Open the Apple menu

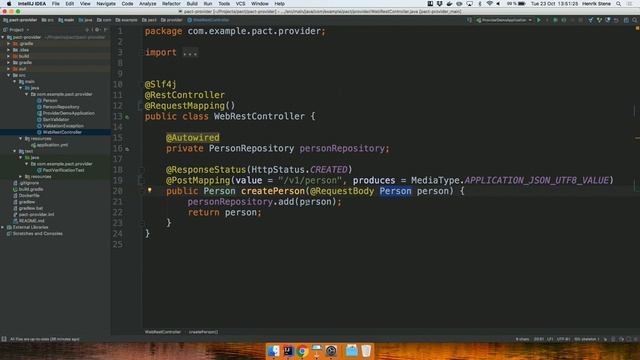point(9,4)
